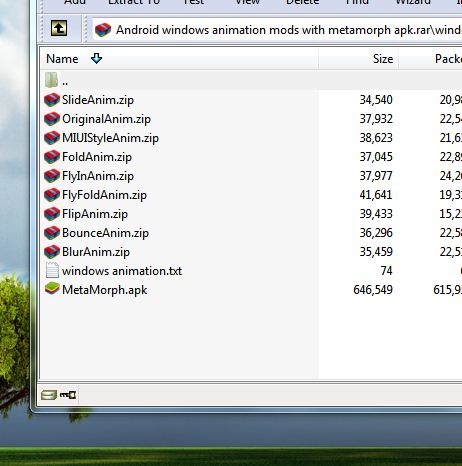Click size value 37,977
Image resolution: width=462 pixels, height=466 pixels.
pyautogui.click(x=376, y=176)
